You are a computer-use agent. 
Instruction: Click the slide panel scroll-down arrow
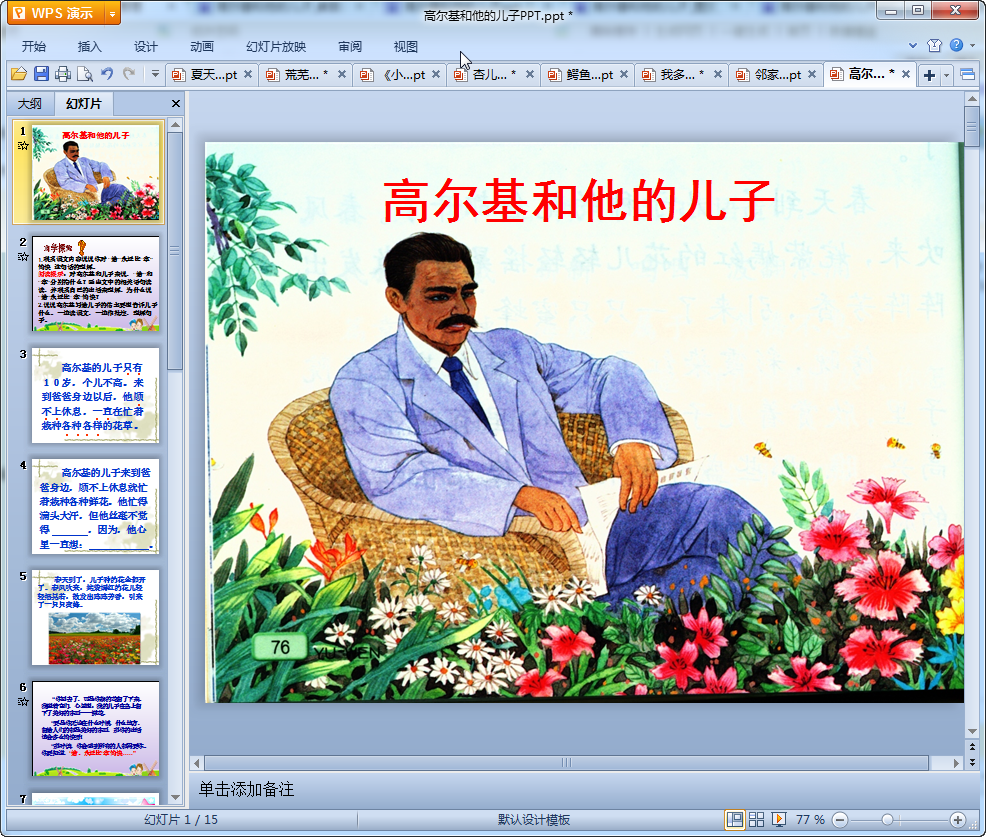click(176, 797)
